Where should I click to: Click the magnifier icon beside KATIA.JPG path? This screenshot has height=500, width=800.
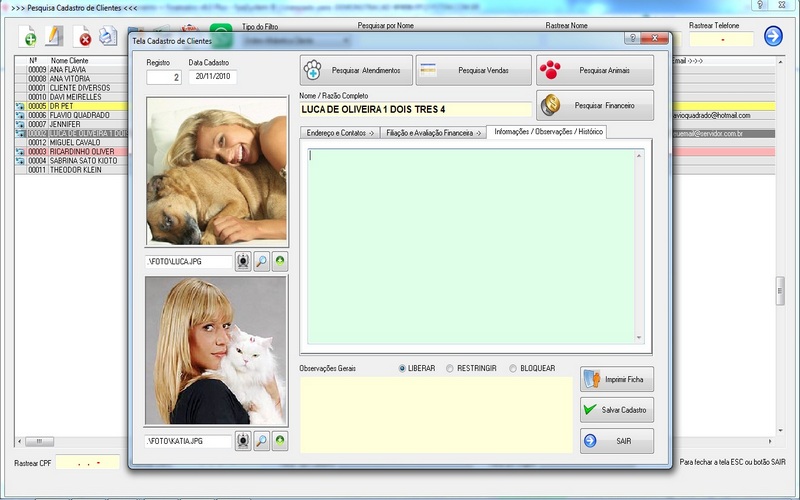262,441
